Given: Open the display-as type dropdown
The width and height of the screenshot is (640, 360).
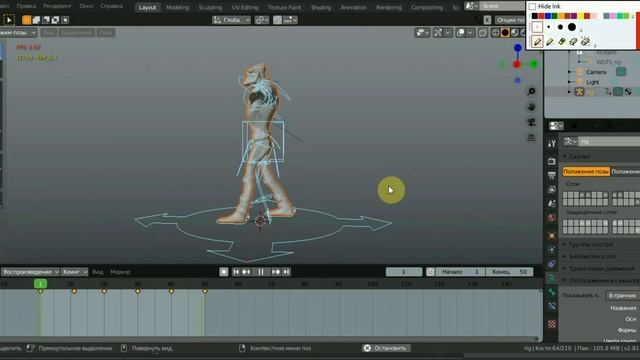Looking at the screenshot, I should (622, 296).
